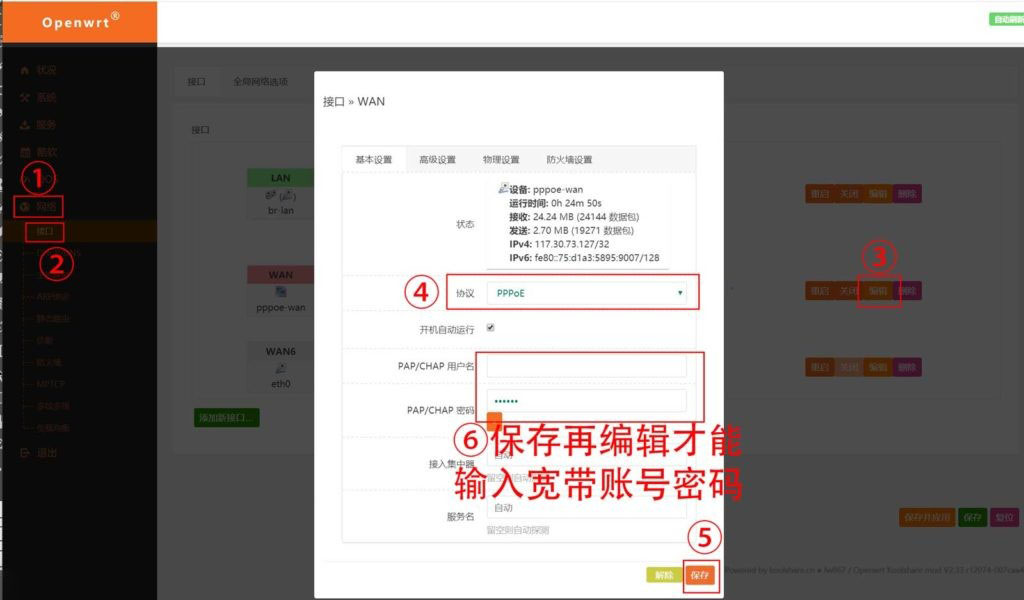Click the yellow 解除 button in dialog

(x=664, y=575)
